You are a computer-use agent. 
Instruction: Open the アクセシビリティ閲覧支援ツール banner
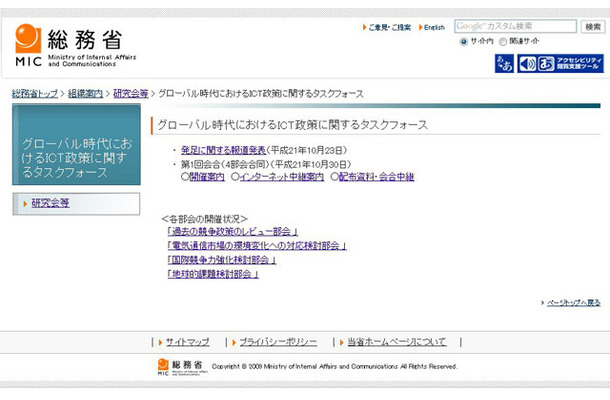click(x=560, y=63)
